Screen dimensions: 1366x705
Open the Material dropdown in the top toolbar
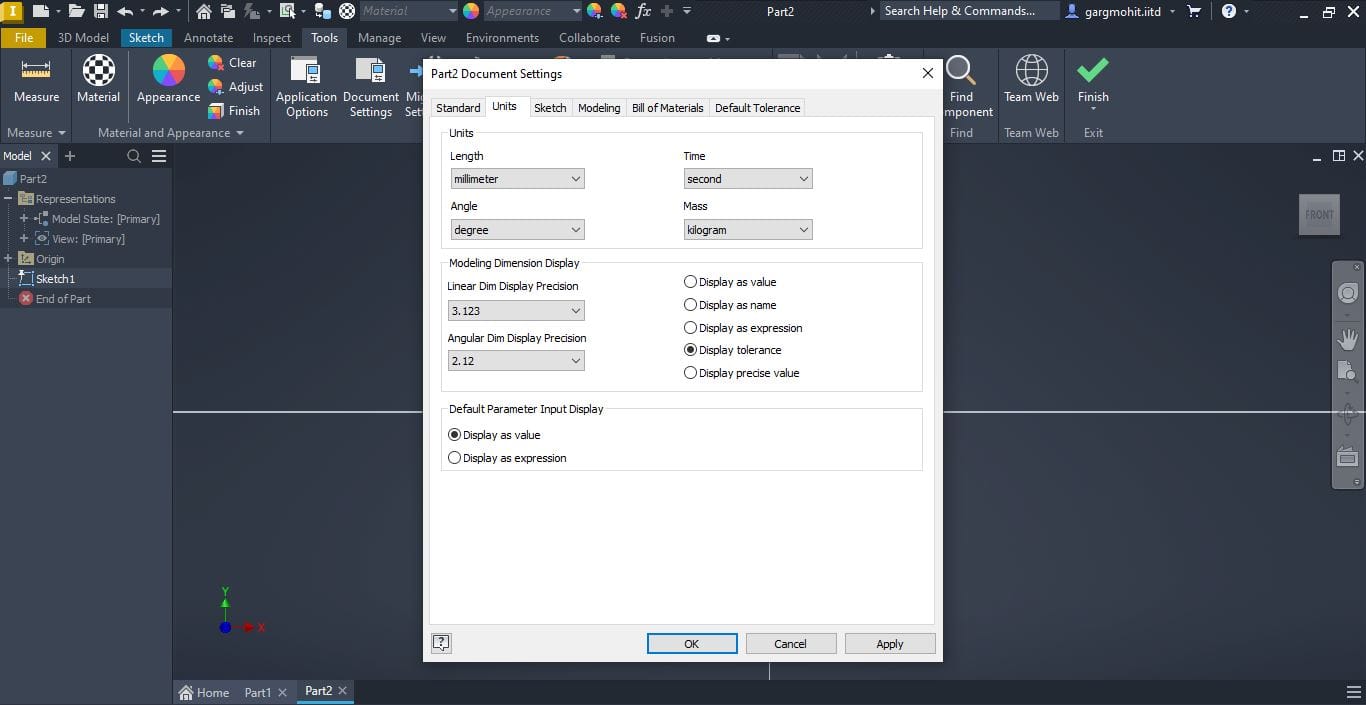(409, 11)
